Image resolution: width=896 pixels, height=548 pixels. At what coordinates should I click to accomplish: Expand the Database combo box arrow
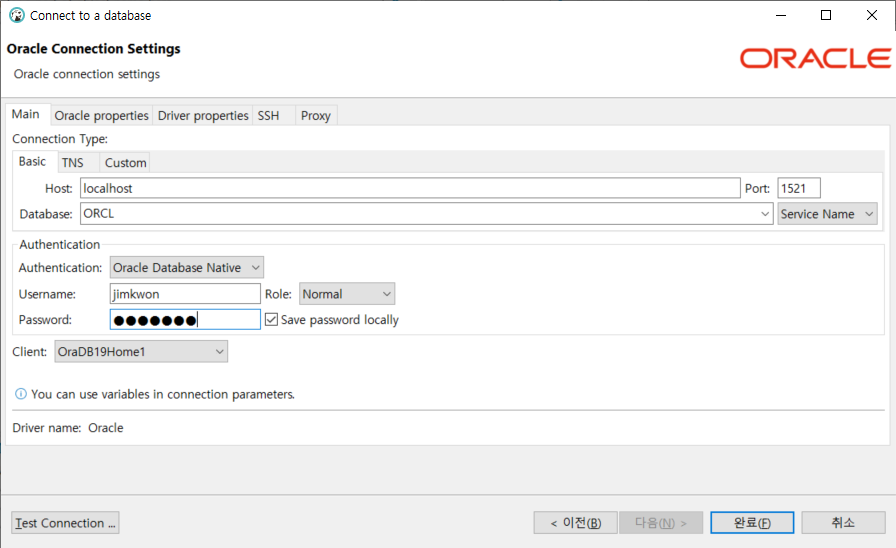pos(765,214)
